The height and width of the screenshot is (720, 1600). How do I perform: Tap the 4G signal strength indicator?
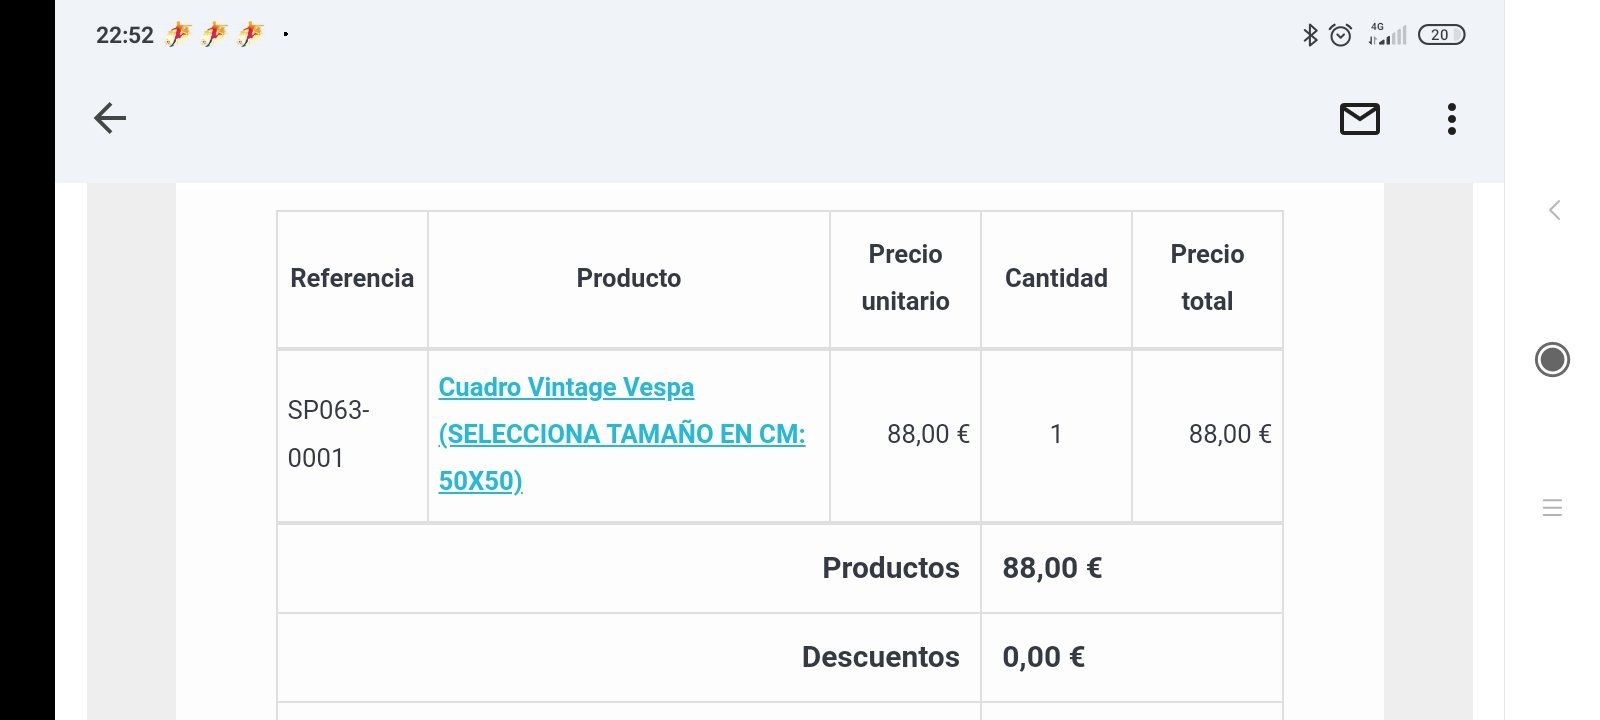pyautogui.click(x=1387, y=35)
